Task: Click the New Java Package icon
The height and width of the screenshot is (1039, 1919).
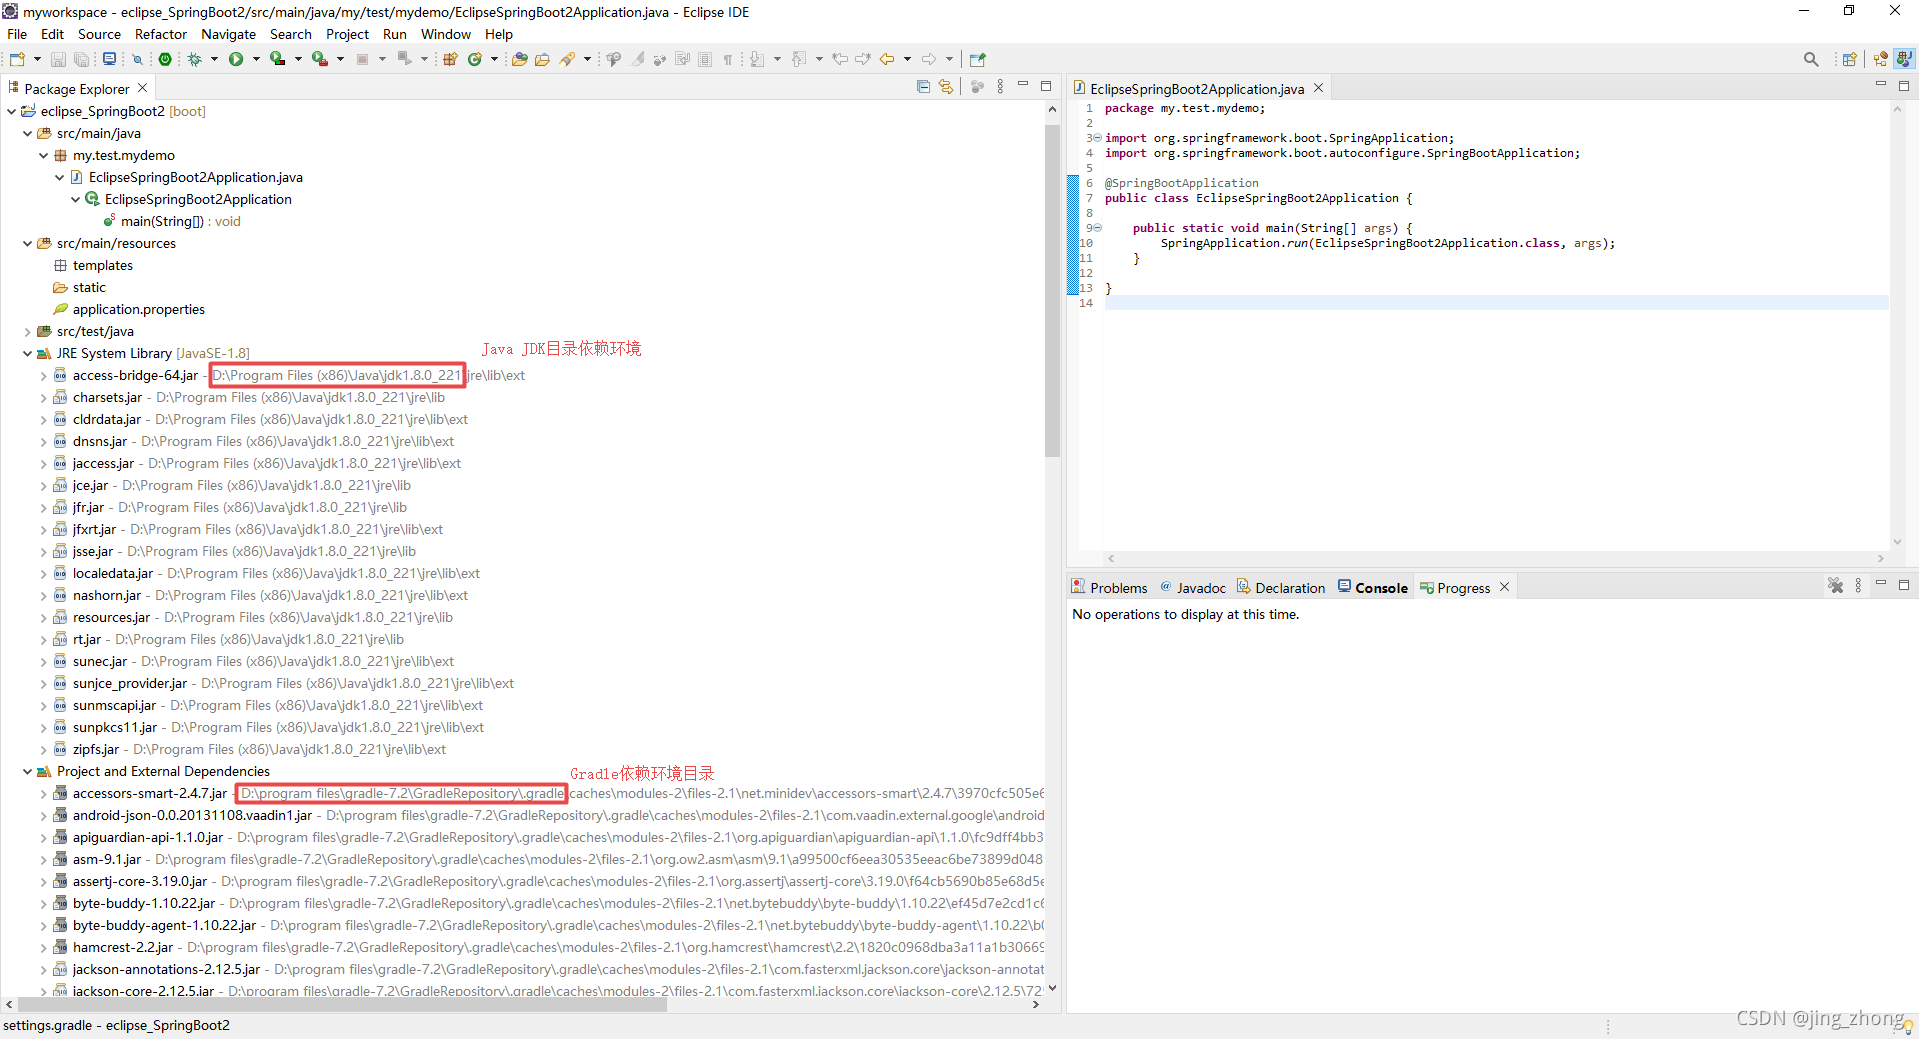Action: point(451,59)
